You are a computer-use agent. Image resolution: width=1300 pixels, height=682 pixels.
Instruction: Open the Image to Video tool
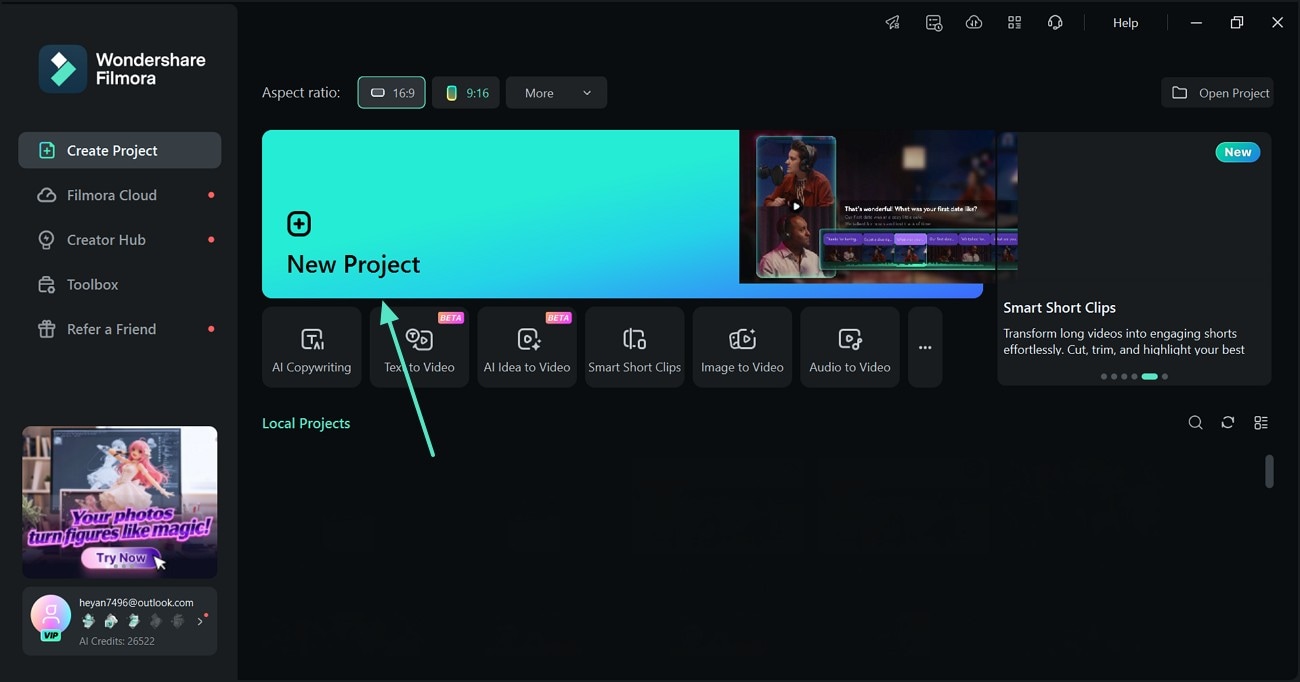click(742, 347)
